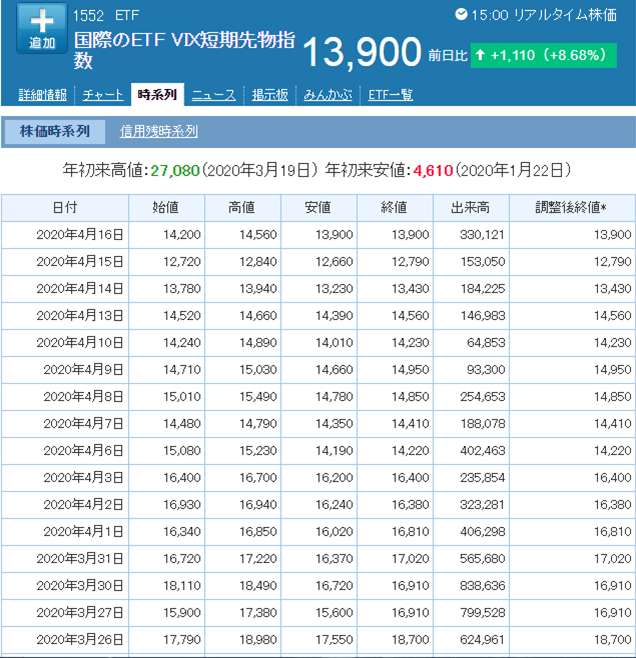Click the high price 15,490 on April 8
The height and width of the screenshot is (658, 636).
pyautogui.click(x=258, y=397)
